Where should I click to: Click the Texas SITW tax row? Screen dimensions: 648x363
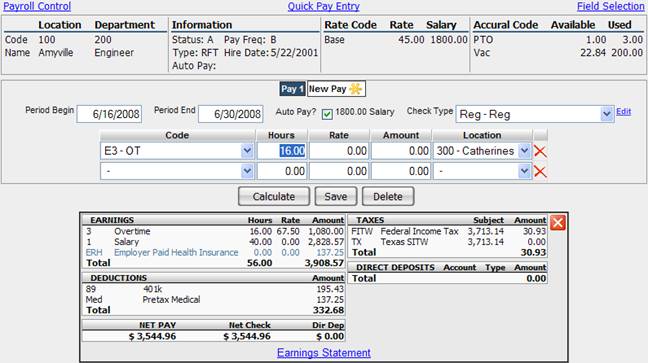point(448,242)
